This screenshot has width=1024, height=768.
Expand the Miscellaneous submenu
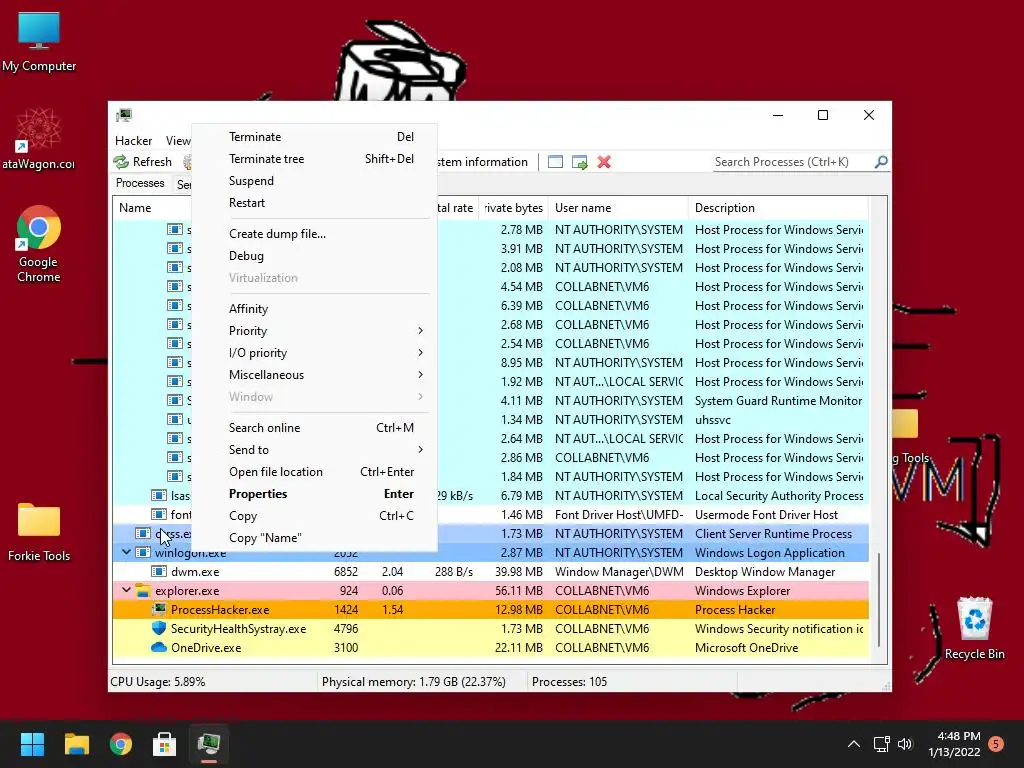pos(314,375)
